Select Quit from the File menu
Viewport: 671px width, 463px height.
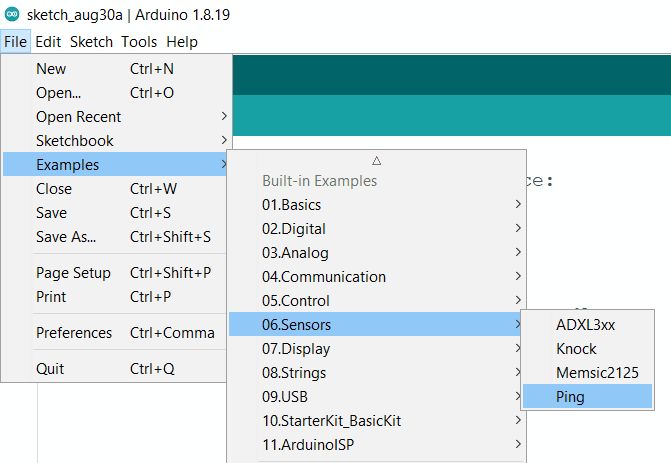50,369
